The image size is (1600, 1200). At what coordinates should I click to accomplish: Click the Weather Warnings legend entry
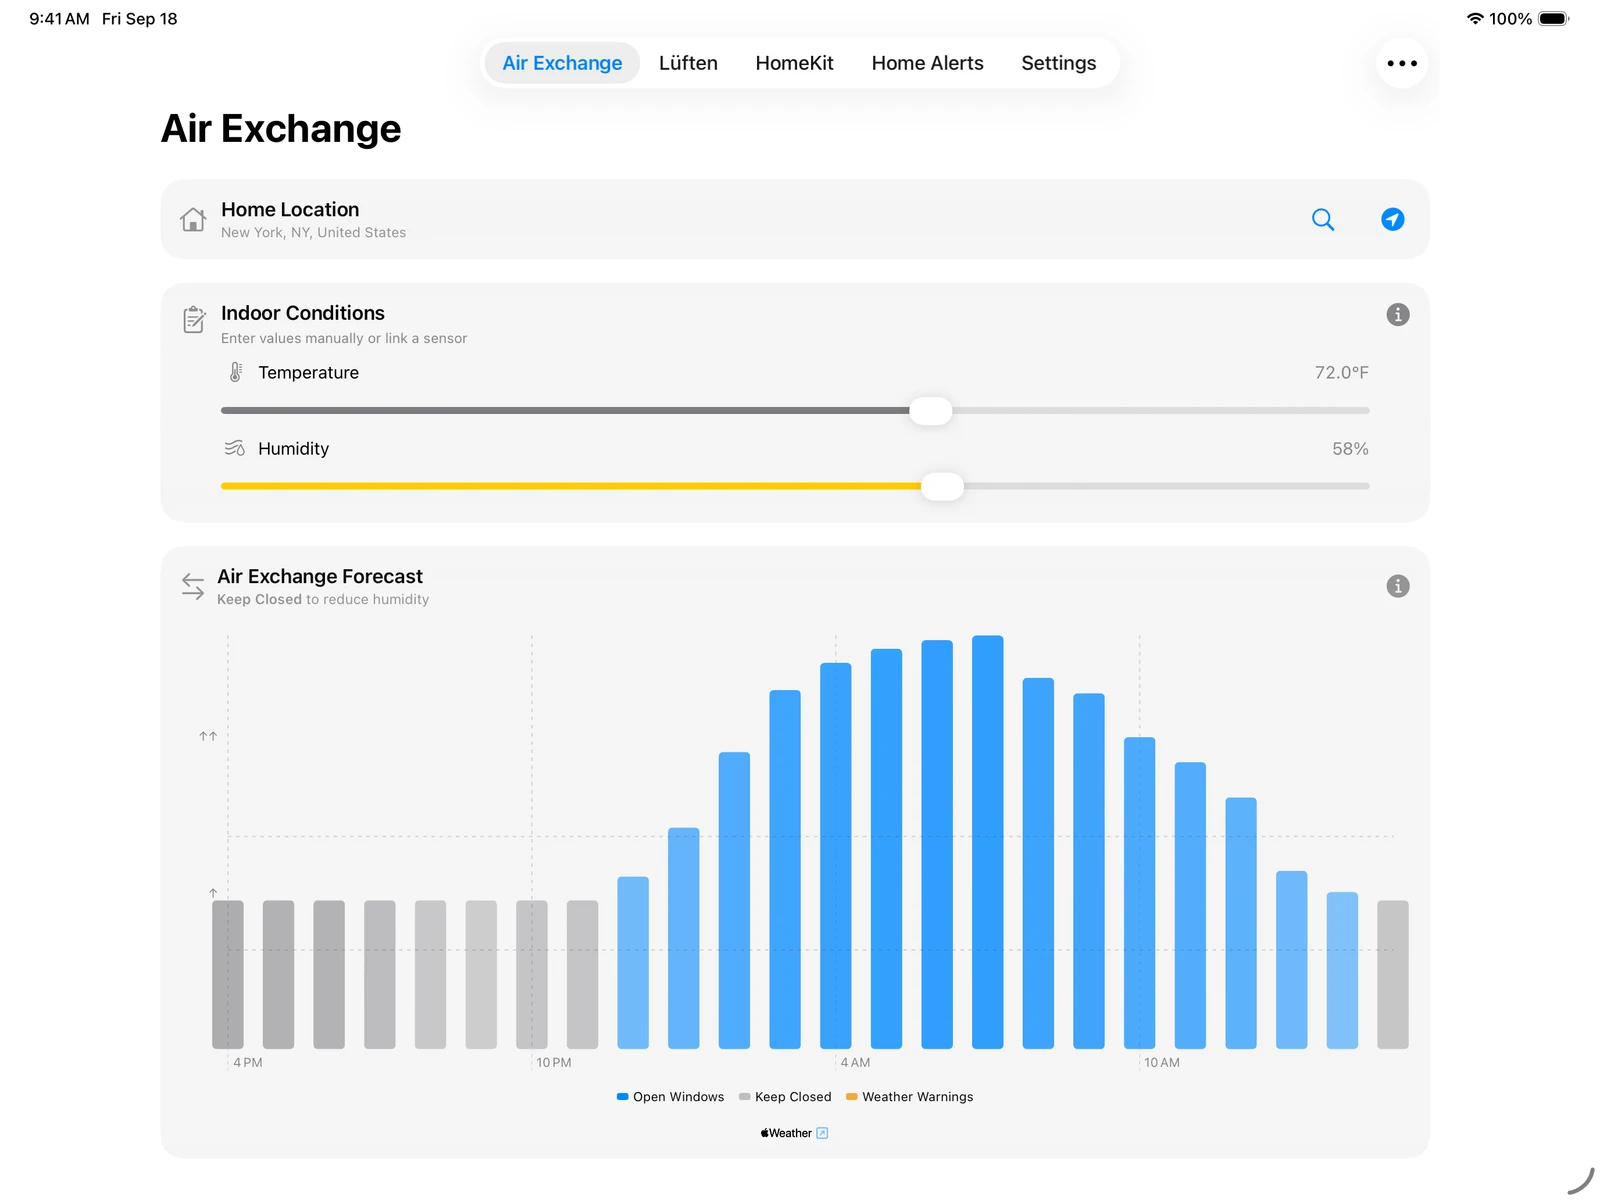point(909,1097)
